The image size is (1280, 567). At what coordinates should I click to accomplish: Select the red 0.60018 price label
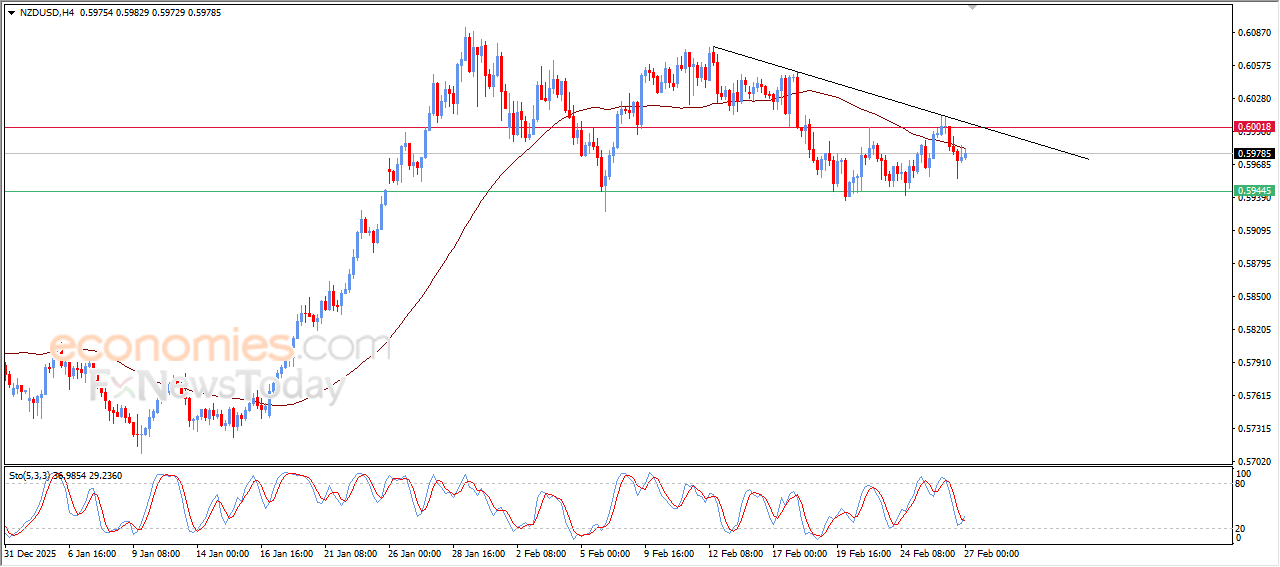(1254, 127)
